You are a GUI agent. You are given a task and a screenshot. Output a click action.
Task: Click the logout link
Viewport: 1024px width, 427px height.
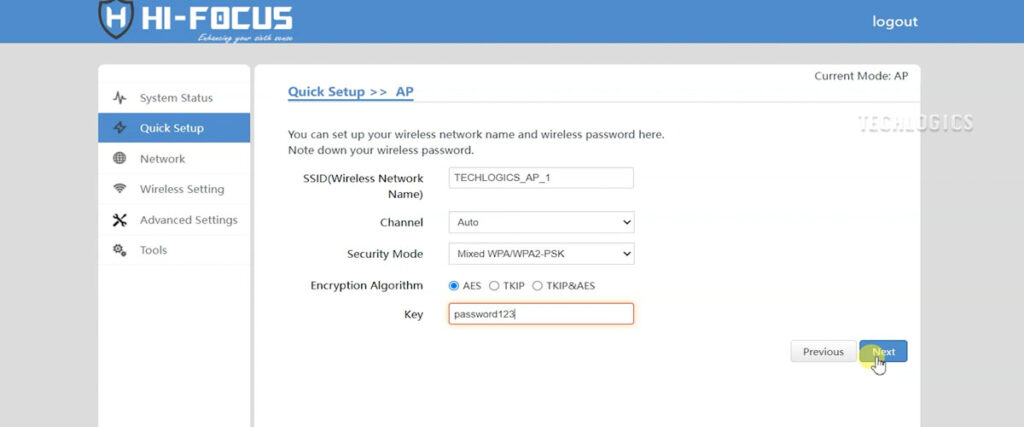coord(894,21)
